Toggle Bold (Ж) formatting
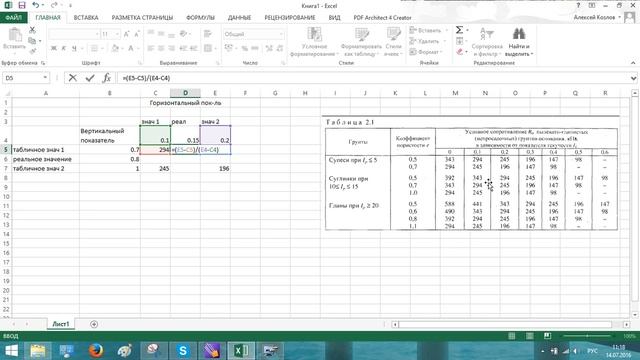This screenshot has width=640, height=360. (x=53, y=48)
